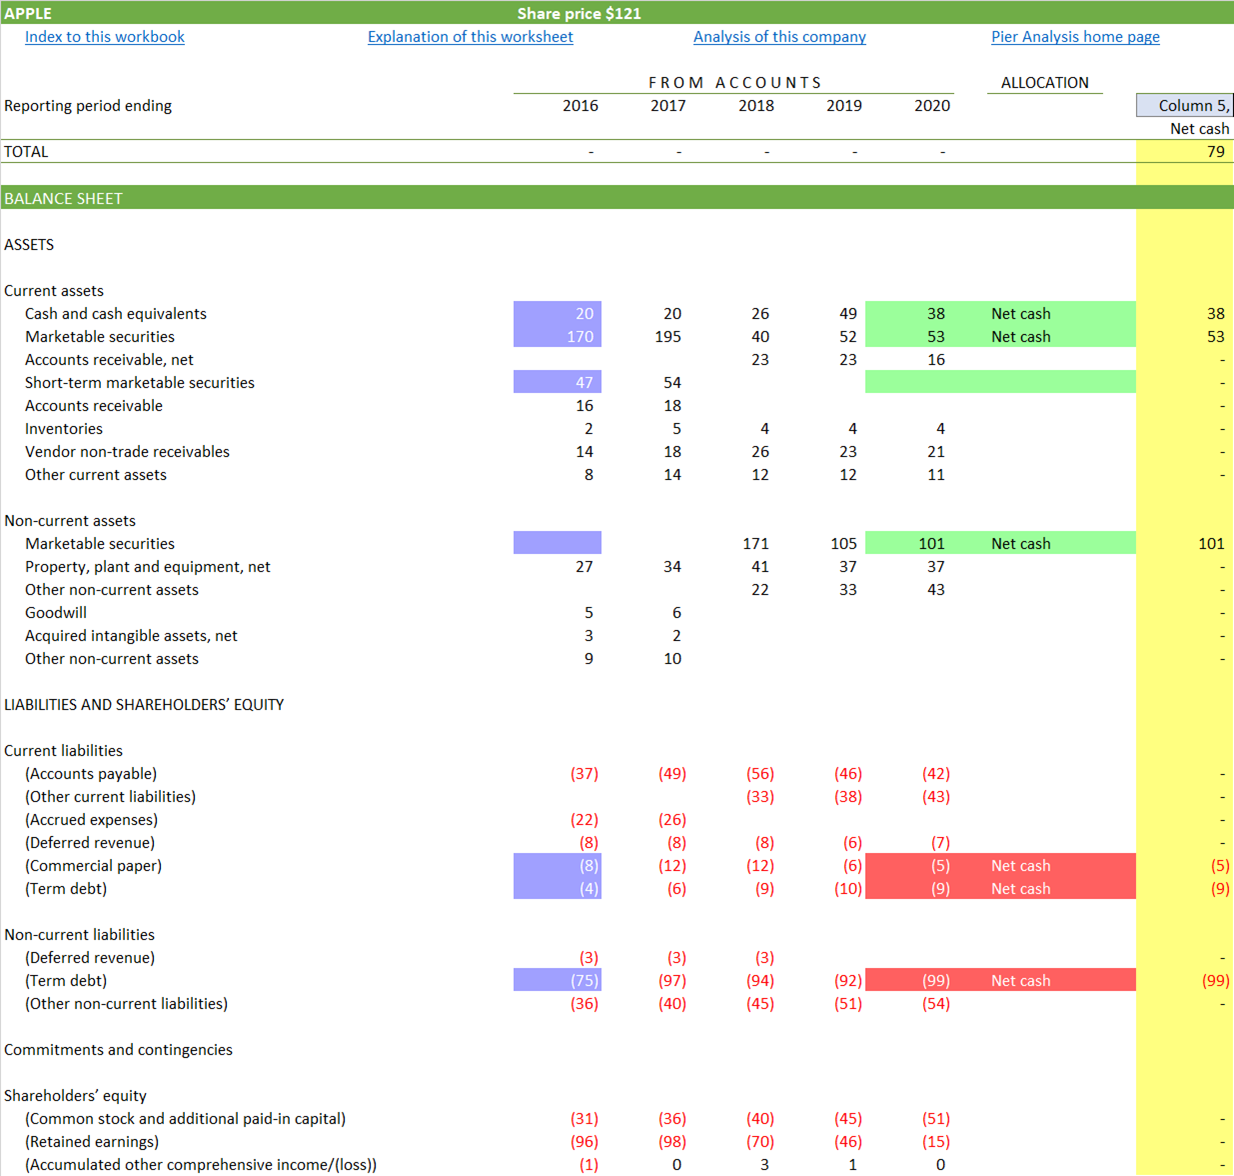
Task: Click the empty green Short-term securities allocation cell
Action: pos(1000,382)
